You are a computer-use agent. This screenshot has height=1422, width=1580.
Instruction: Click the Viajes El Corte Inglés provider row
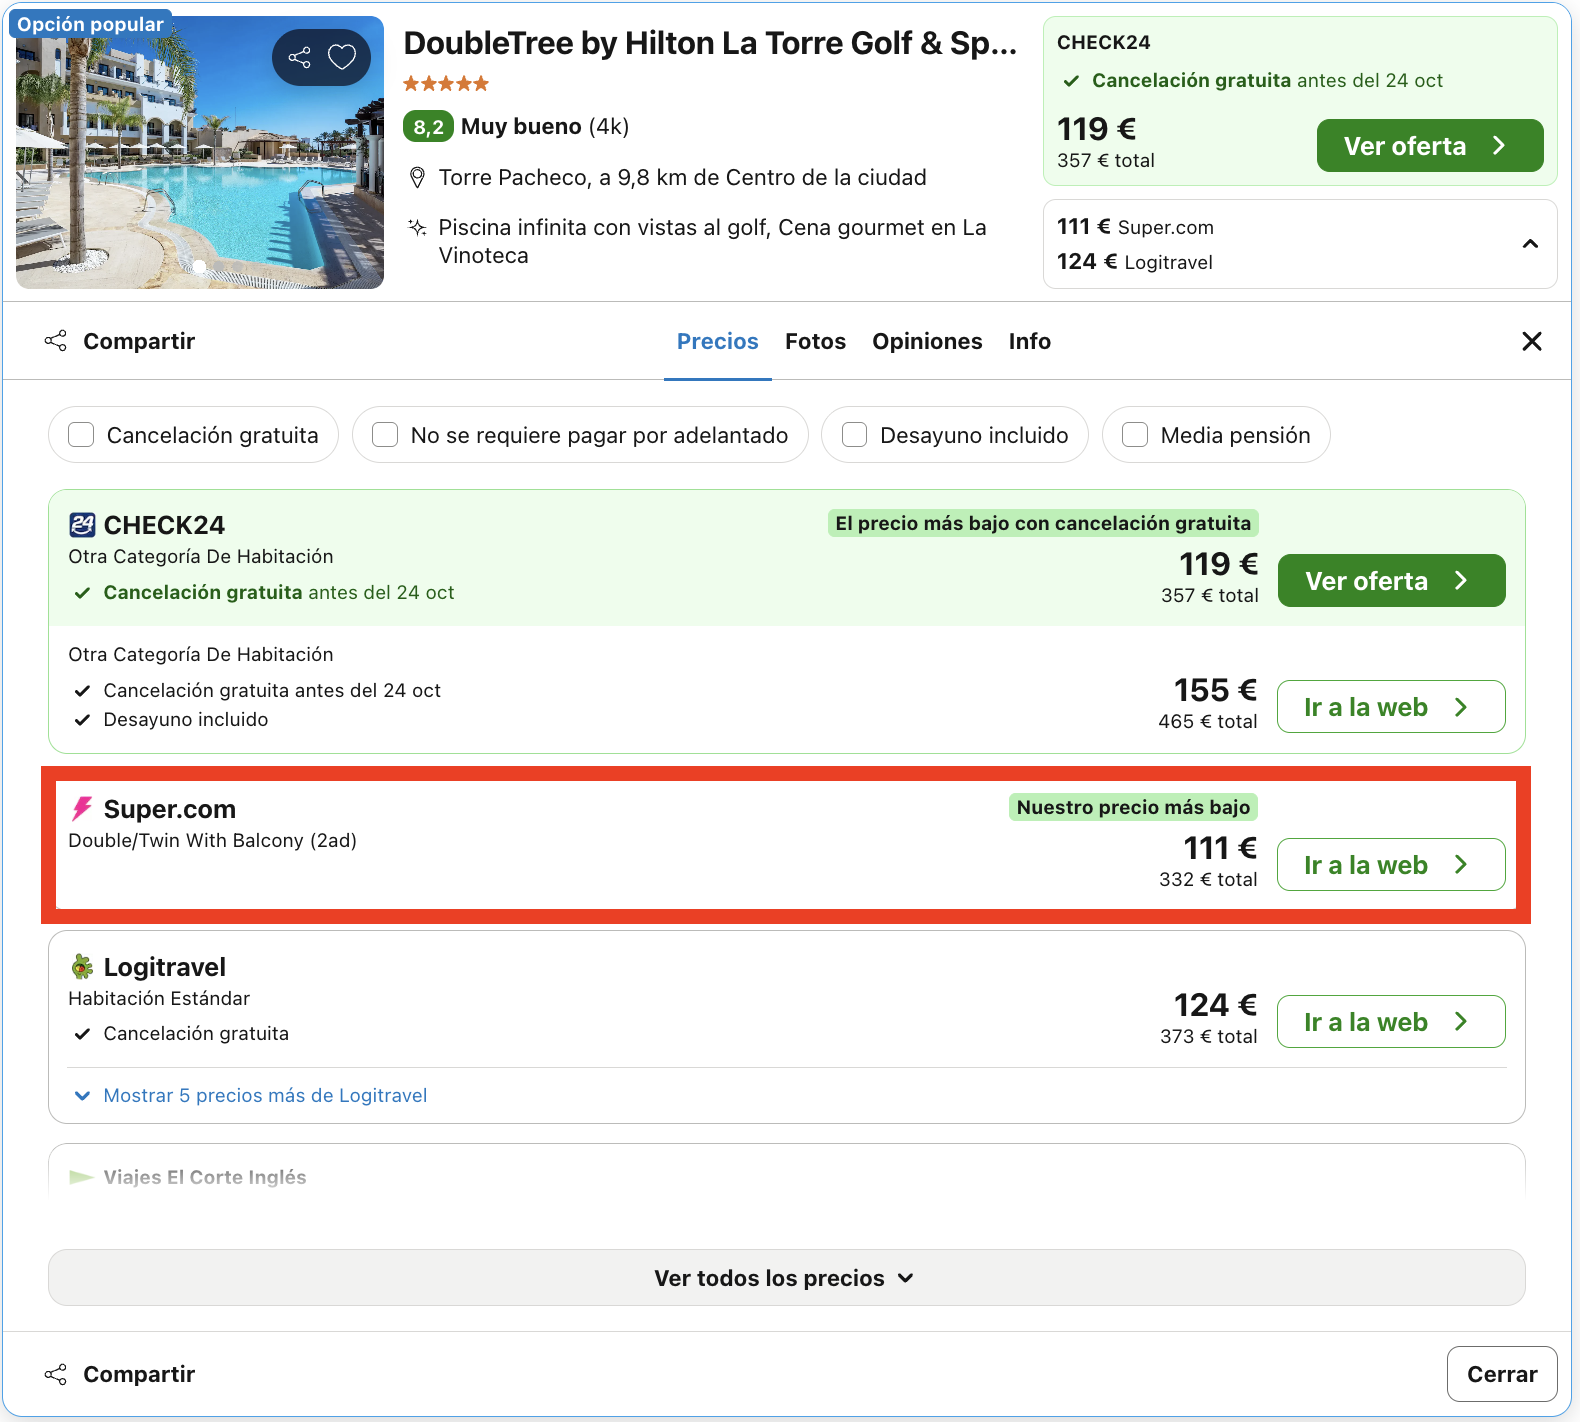[x=786, y=1176]
